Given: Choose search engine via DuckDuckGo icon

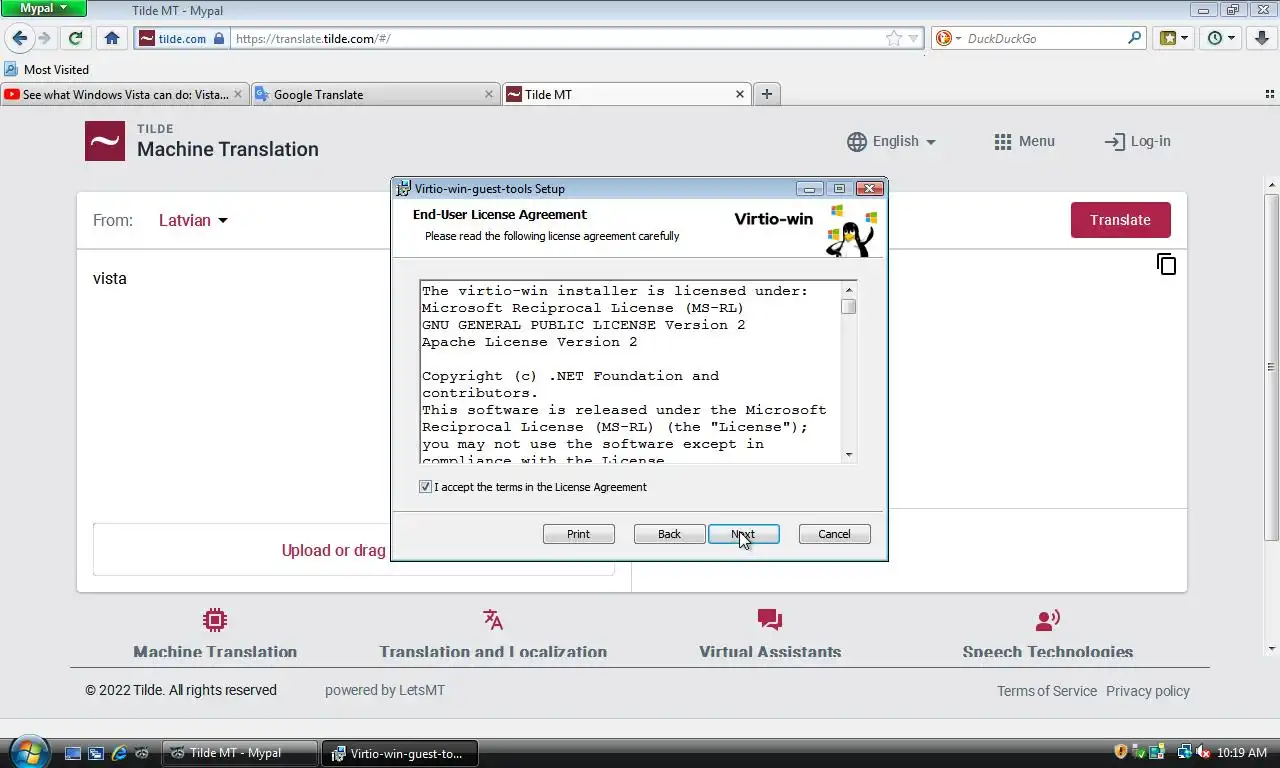Looking at the screenshot, I should 947,38.
